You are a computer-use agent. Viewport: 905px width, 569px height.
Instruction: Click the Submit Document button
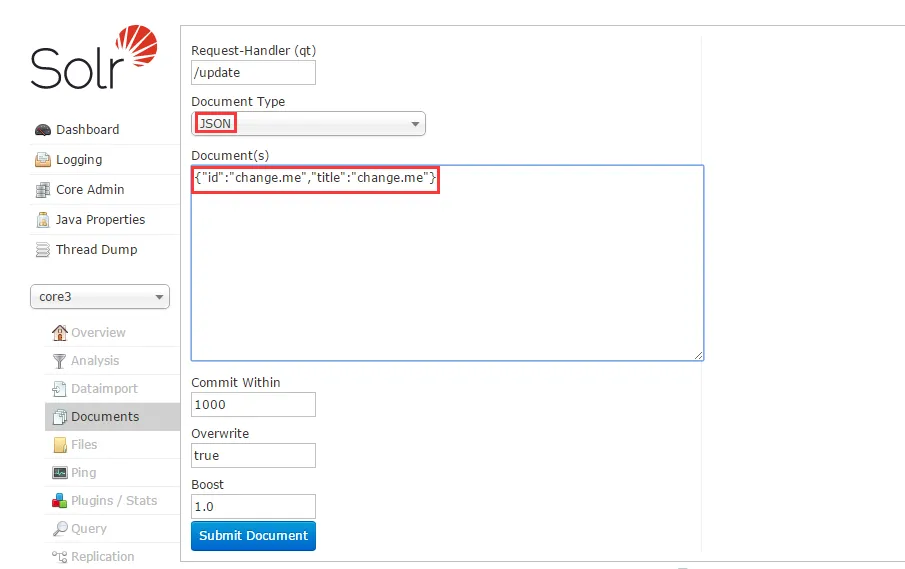253,536
